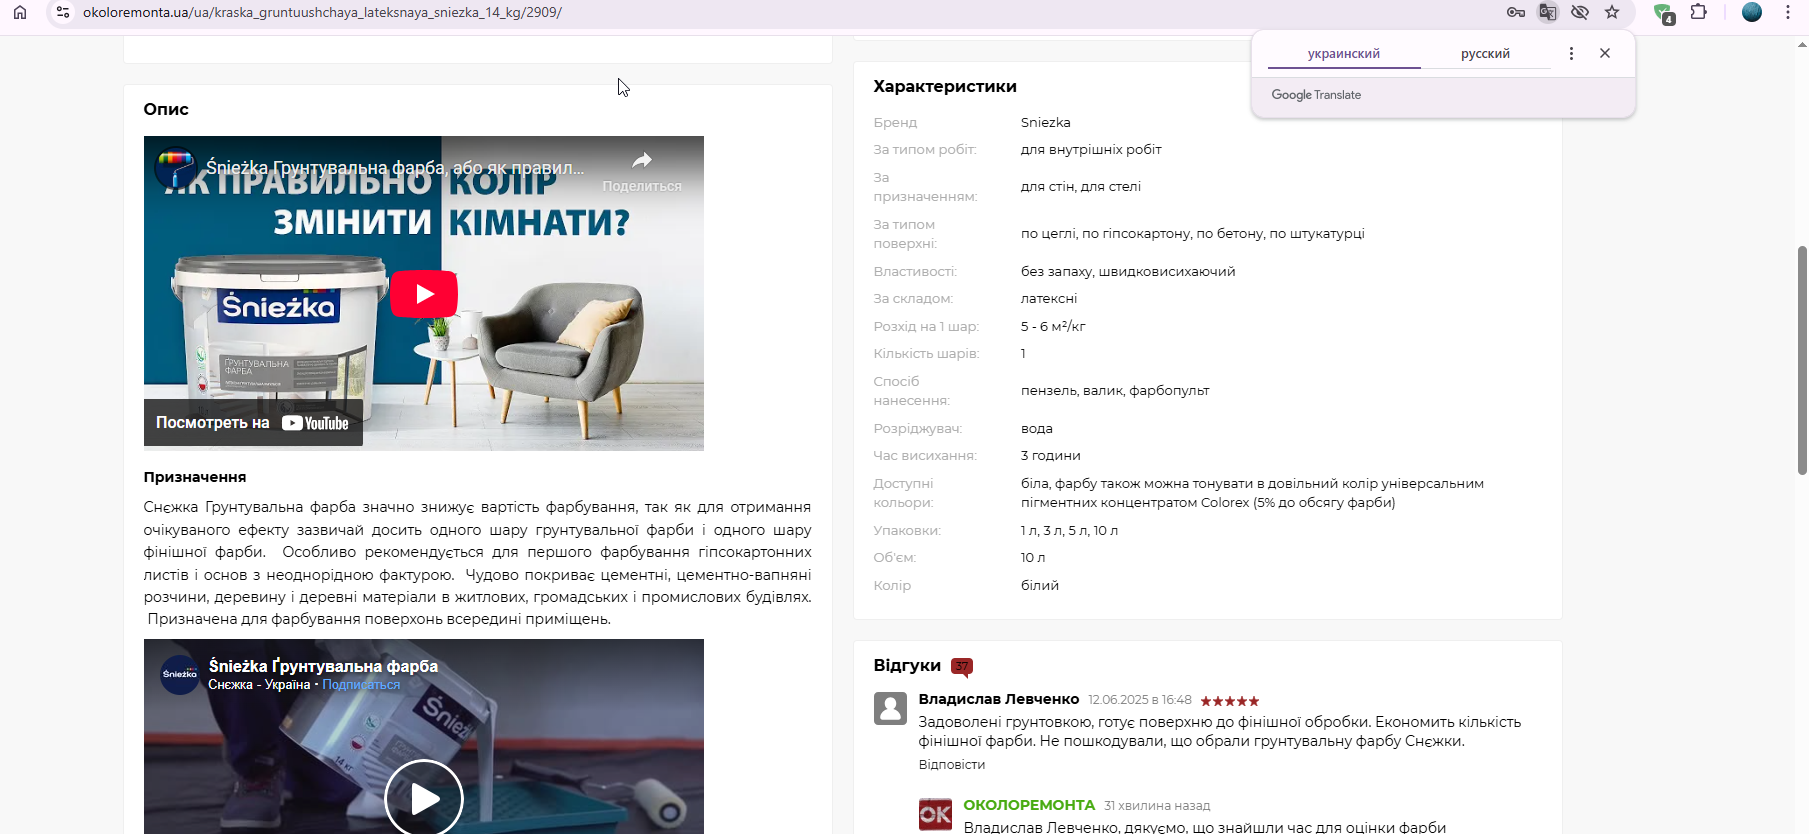This screenshot has width=1809, height=834.
Task: Click the Відгуки heading
Action: (907, 666)
